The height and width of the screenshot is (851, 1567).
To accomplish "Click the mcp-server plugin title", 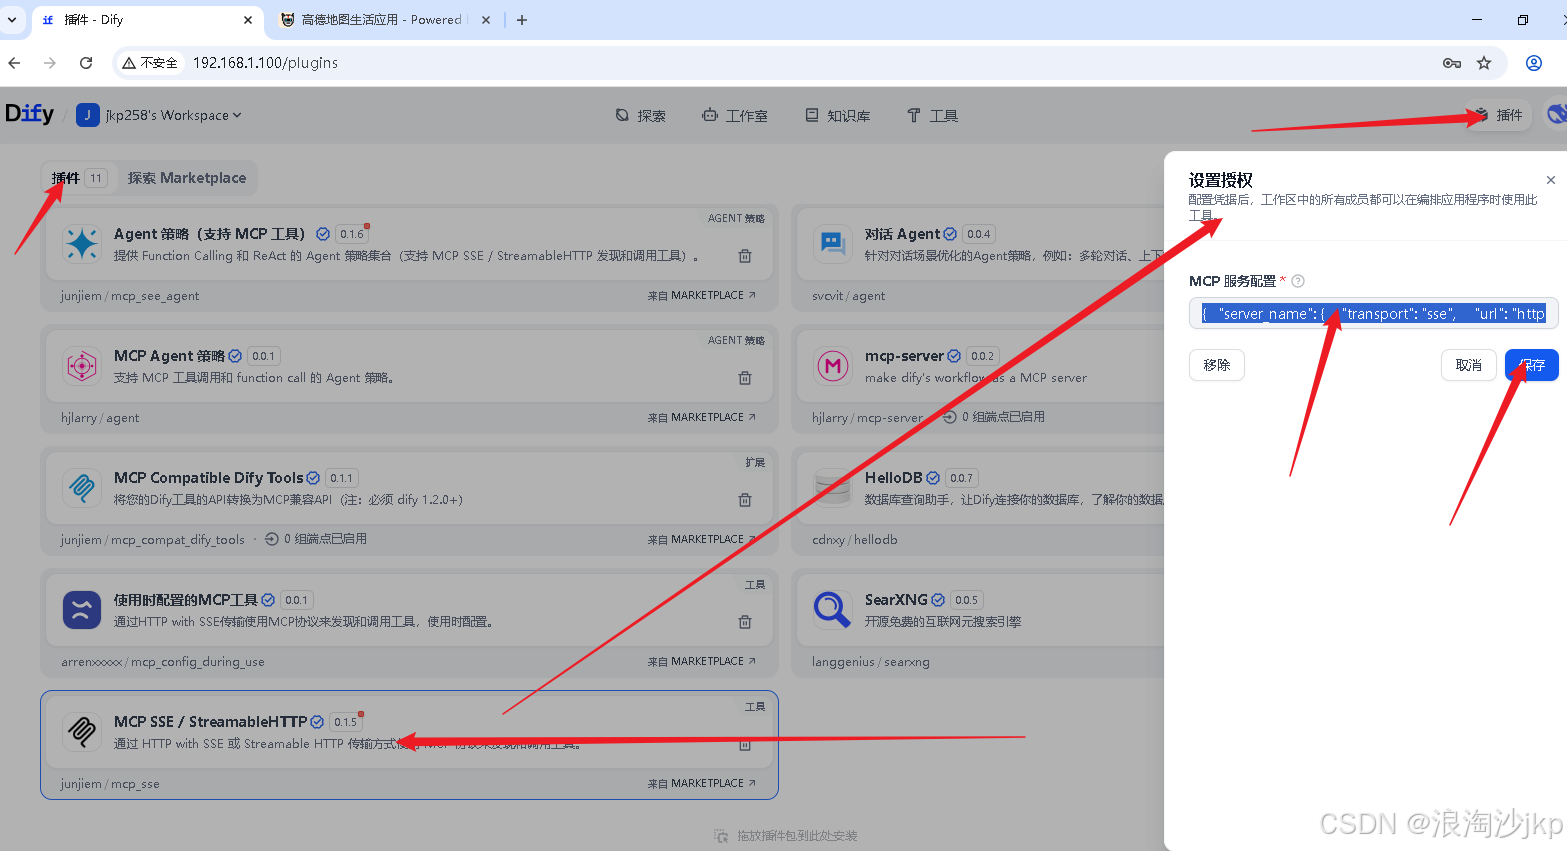I will pyautogui.click(x=904, y=356).
